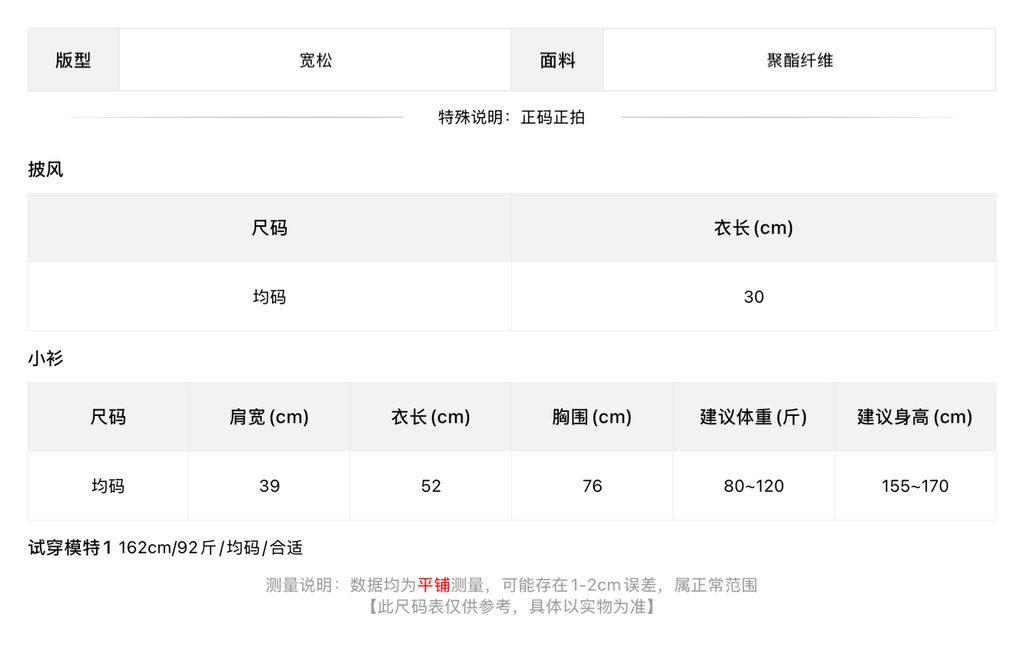The image size is (1024, 645).
Task: Click the 小衫 section heading
Action: (46, 358)
